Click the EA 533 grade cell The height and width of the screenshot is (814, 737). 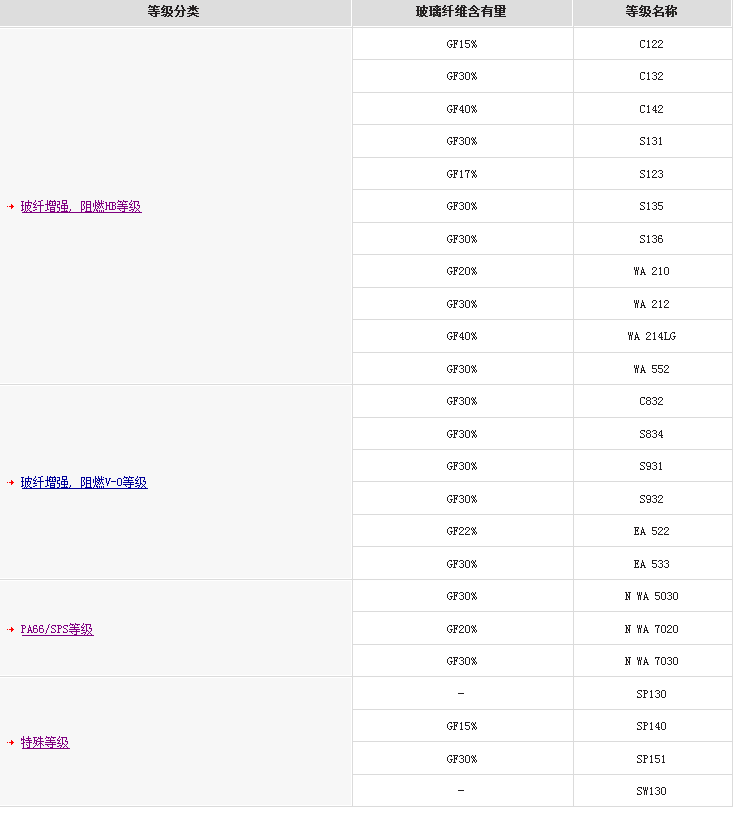[x=651, y=564]
